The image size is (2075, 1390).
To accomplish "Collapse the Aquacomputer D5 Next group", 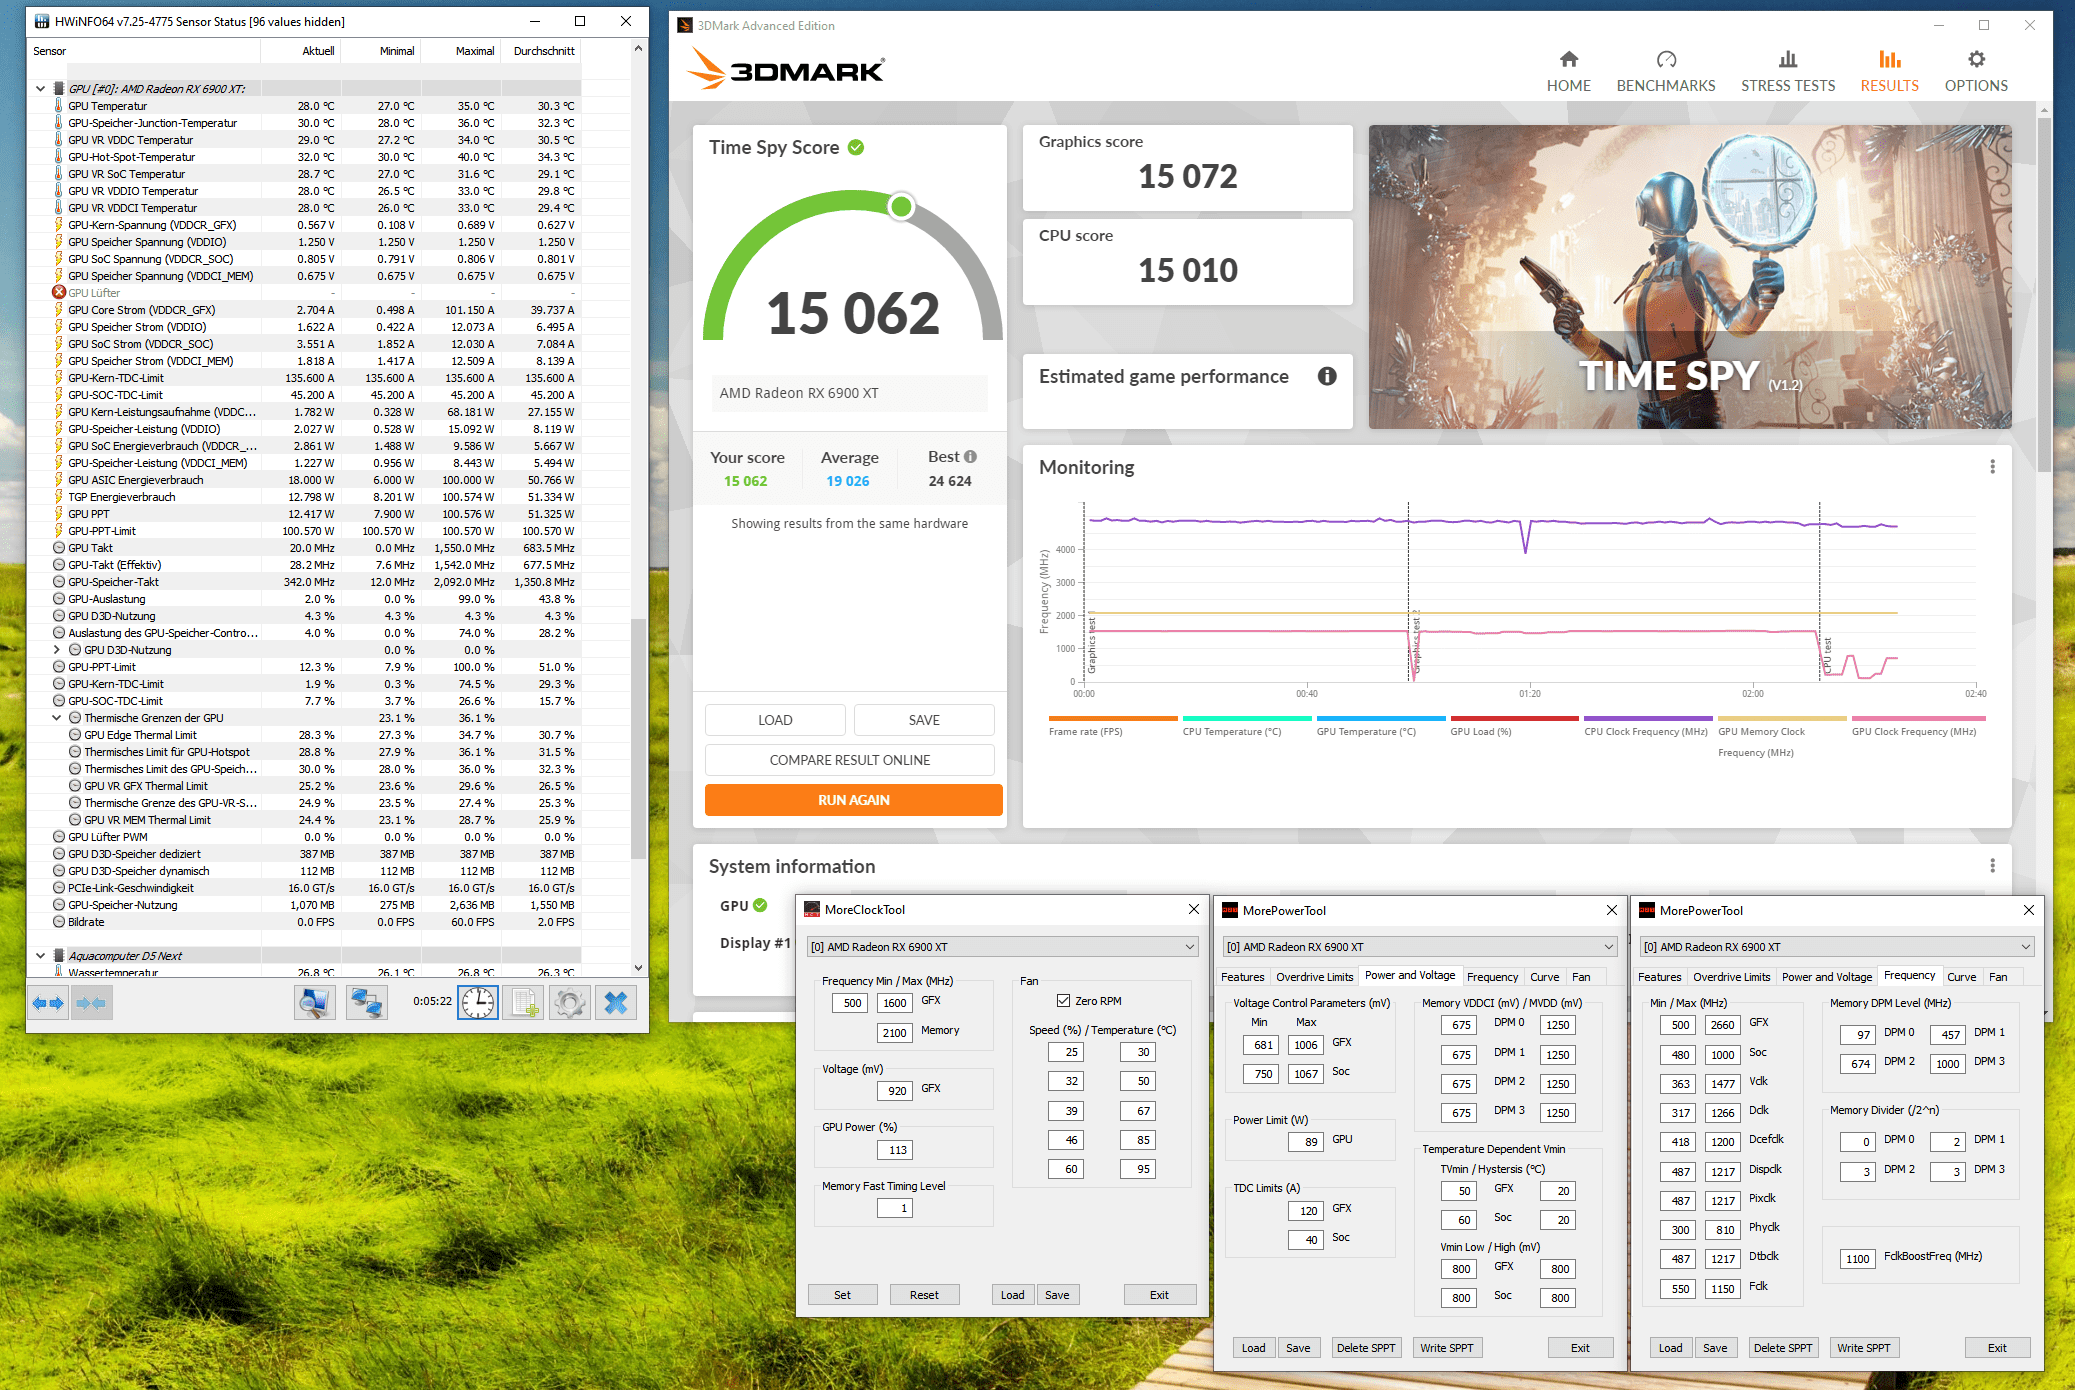I will 40,956.
